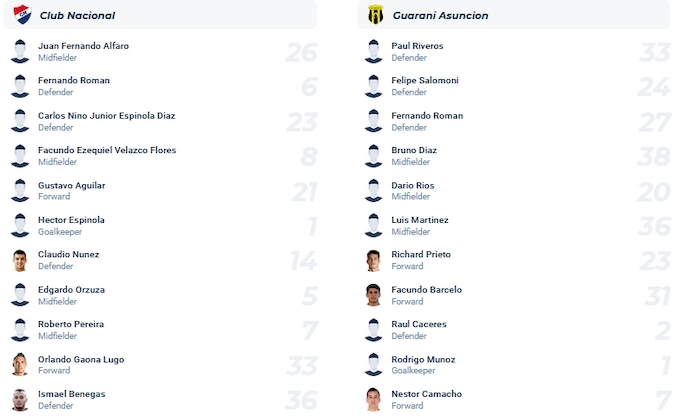This screenshot has height=417, width=690.
Task: Click Rodrigo Munoz's goalkeeper avatar icon
Action: tap(374, 365)
